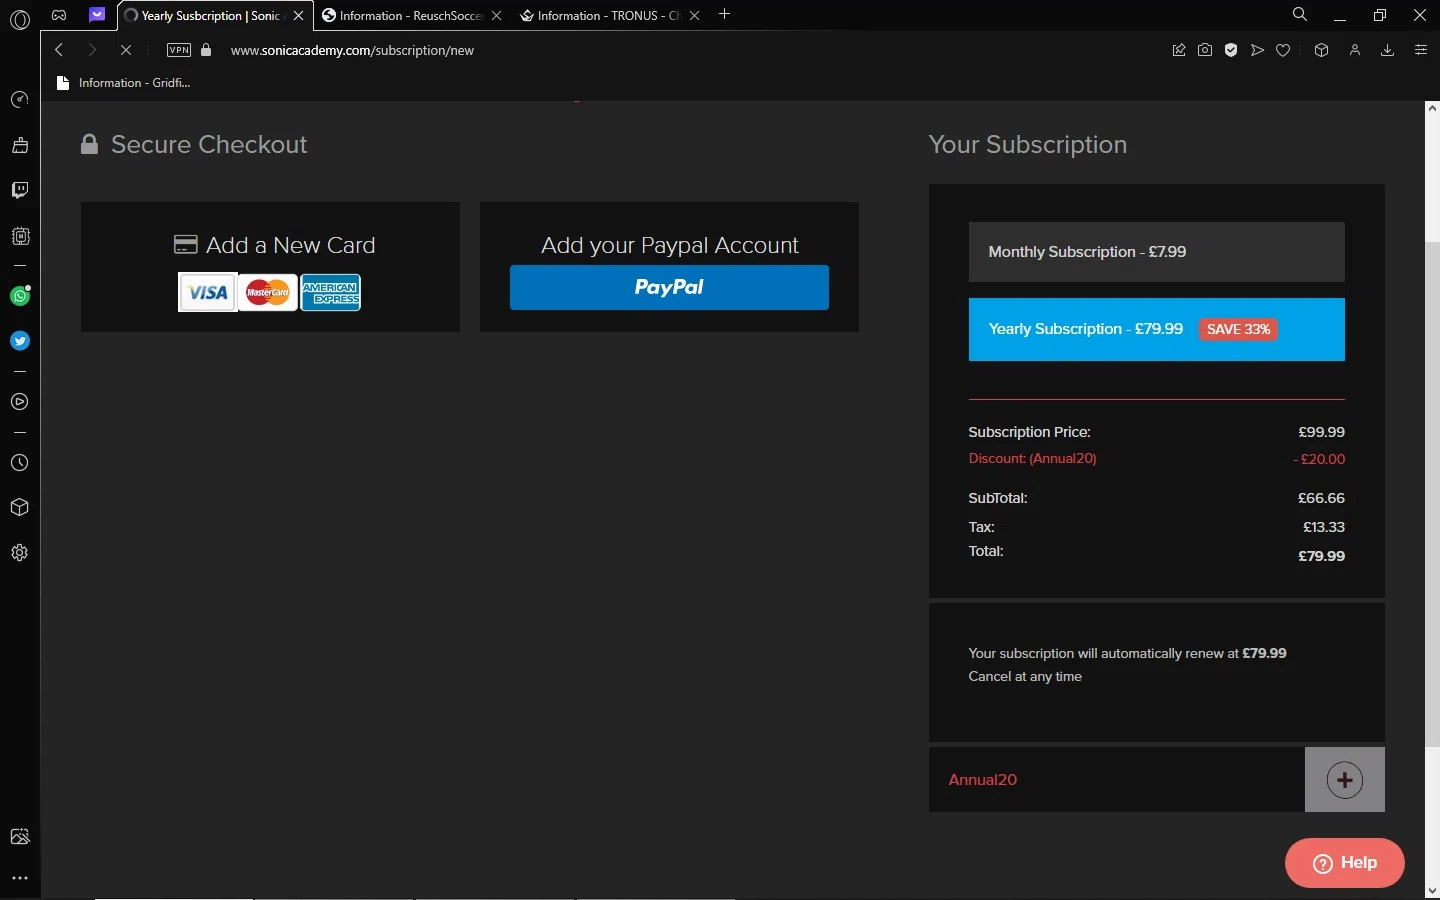The width and height of the screenshot is (1440, 900).
Task: Open the downloads arrow icon
Action: (1387, 50)
